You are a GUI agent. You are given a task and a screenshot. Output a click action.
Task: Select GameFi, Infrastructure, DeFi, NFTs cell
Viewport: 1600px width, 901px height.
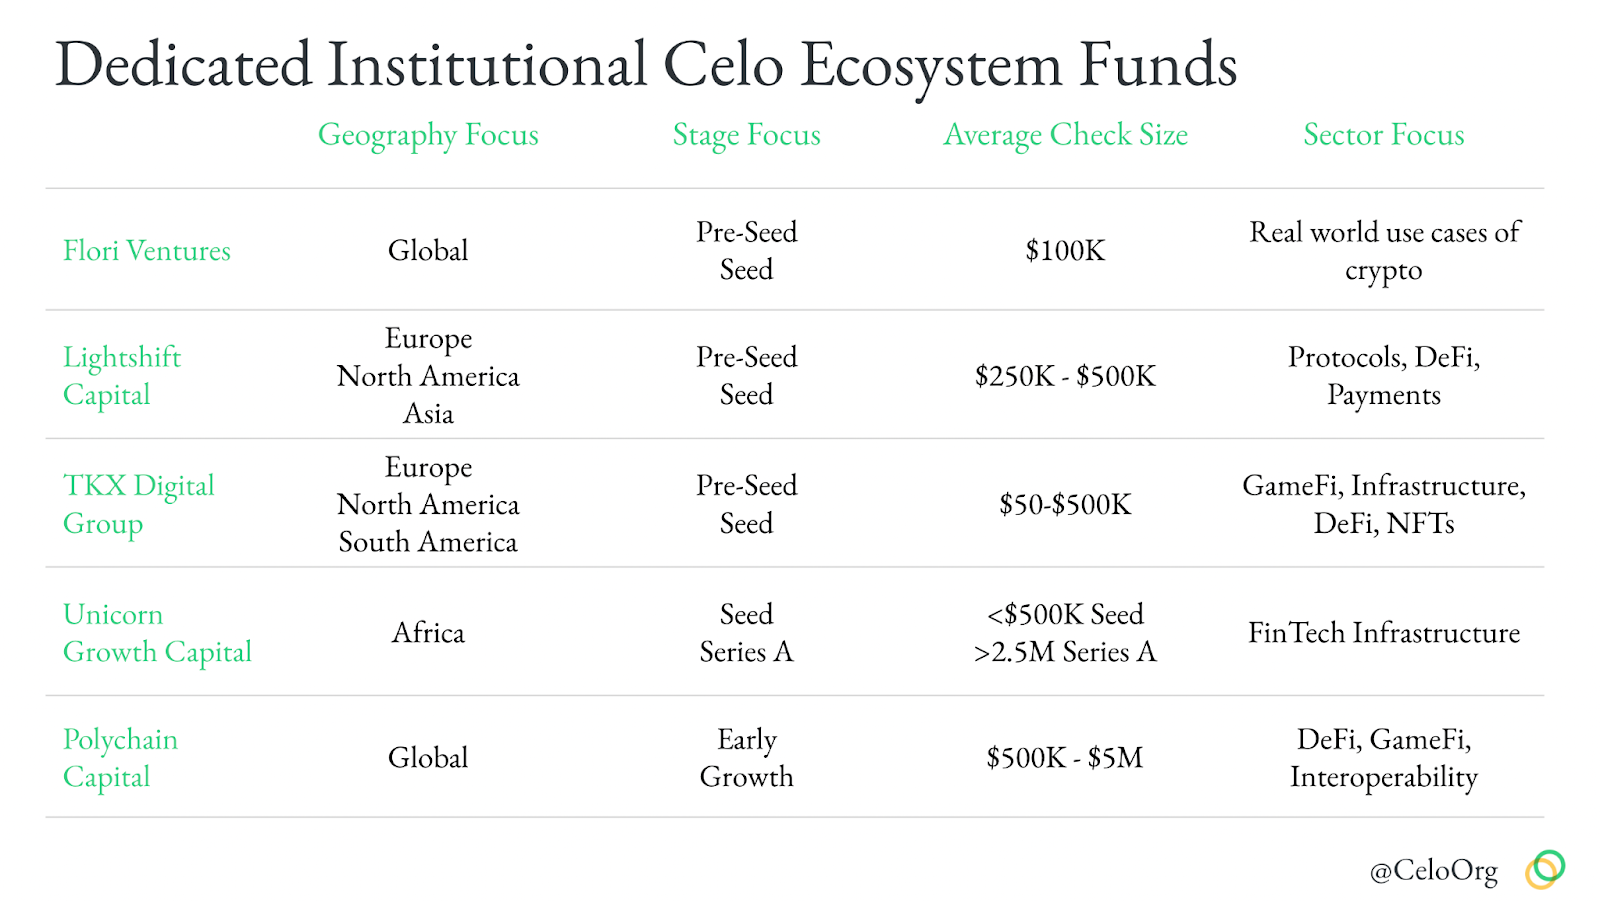coord(1383,504)
